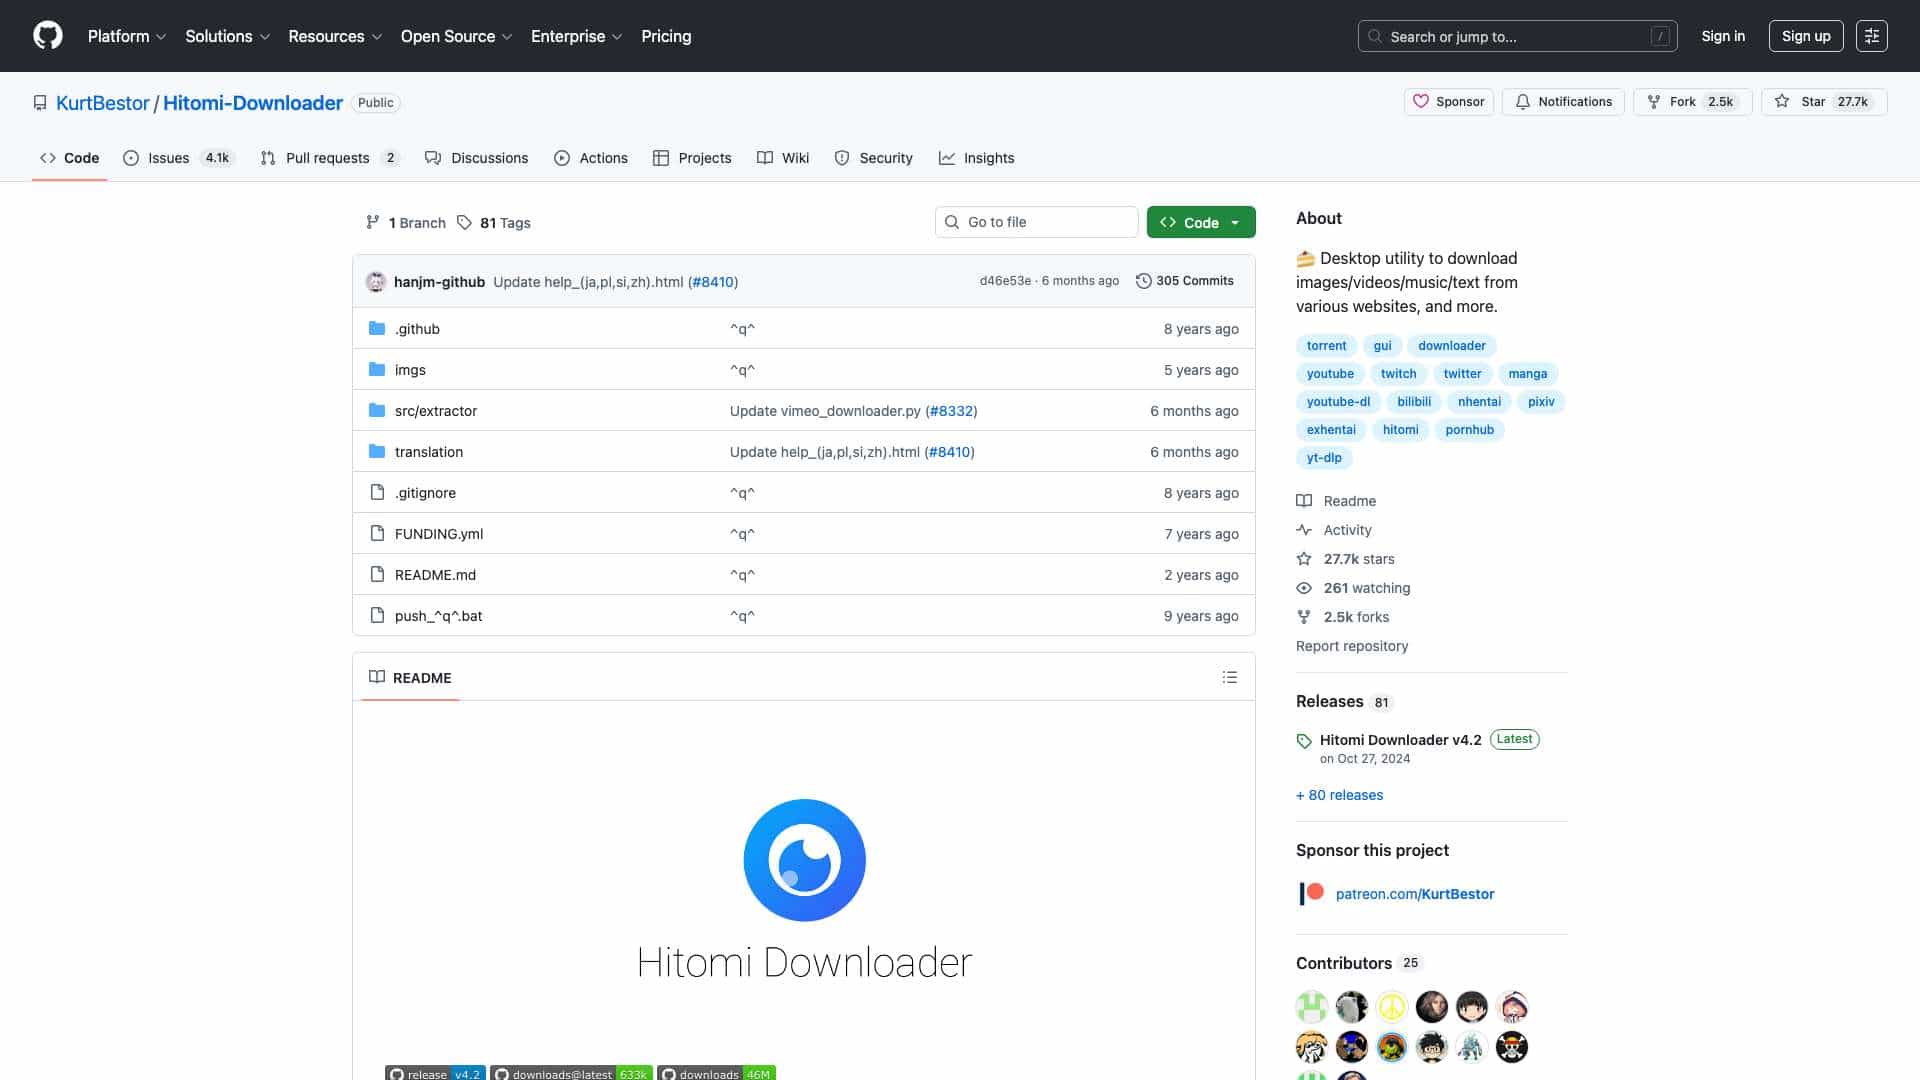Open the Insights tab
This screenshot has width=1920, height=1080.
coord(977,158)
